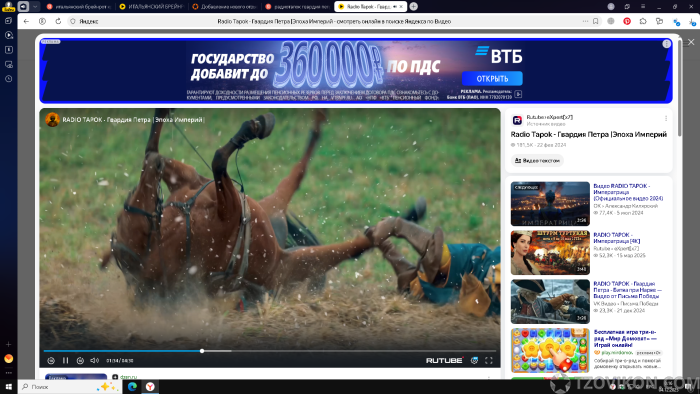Open the browser extensions puzzle icon
The width and height of the screenshot is (700, 394).
click(x=643, y=21)
